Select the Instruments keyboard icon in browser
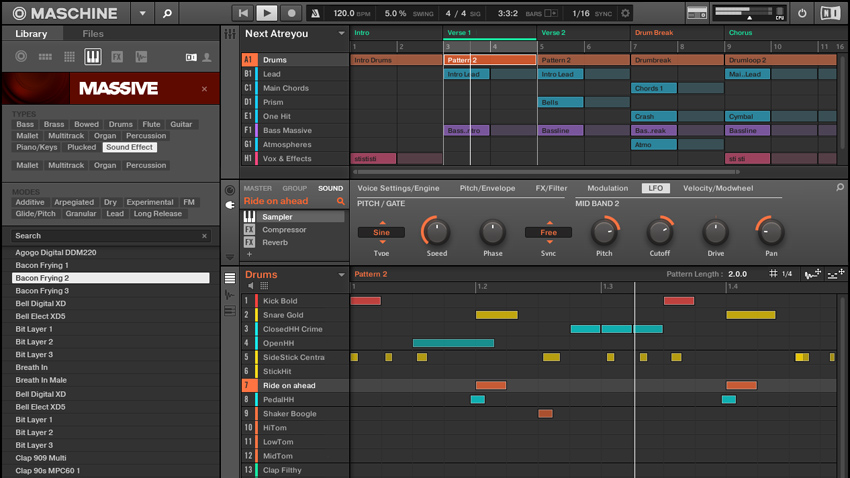 [93, 56]
